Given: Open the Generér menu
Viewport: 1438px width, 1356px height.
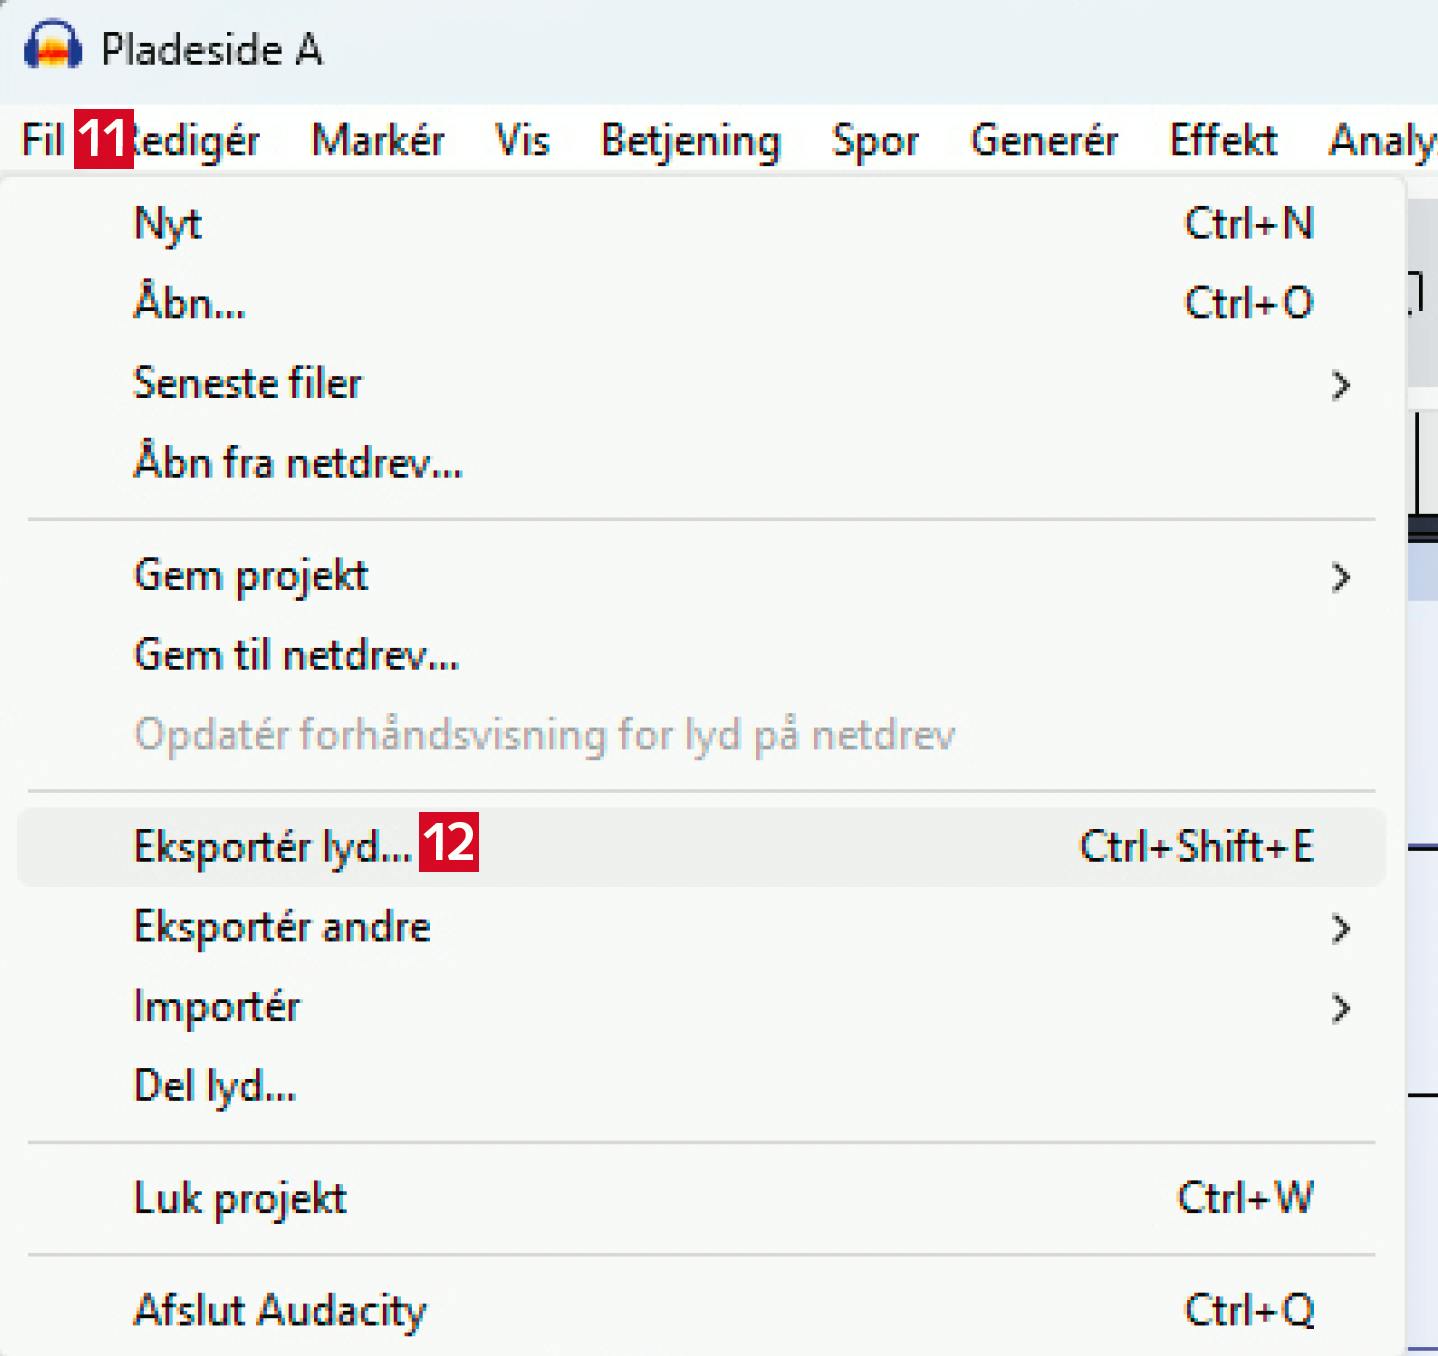Looking at the screenshot, I should coord(1044,140).
